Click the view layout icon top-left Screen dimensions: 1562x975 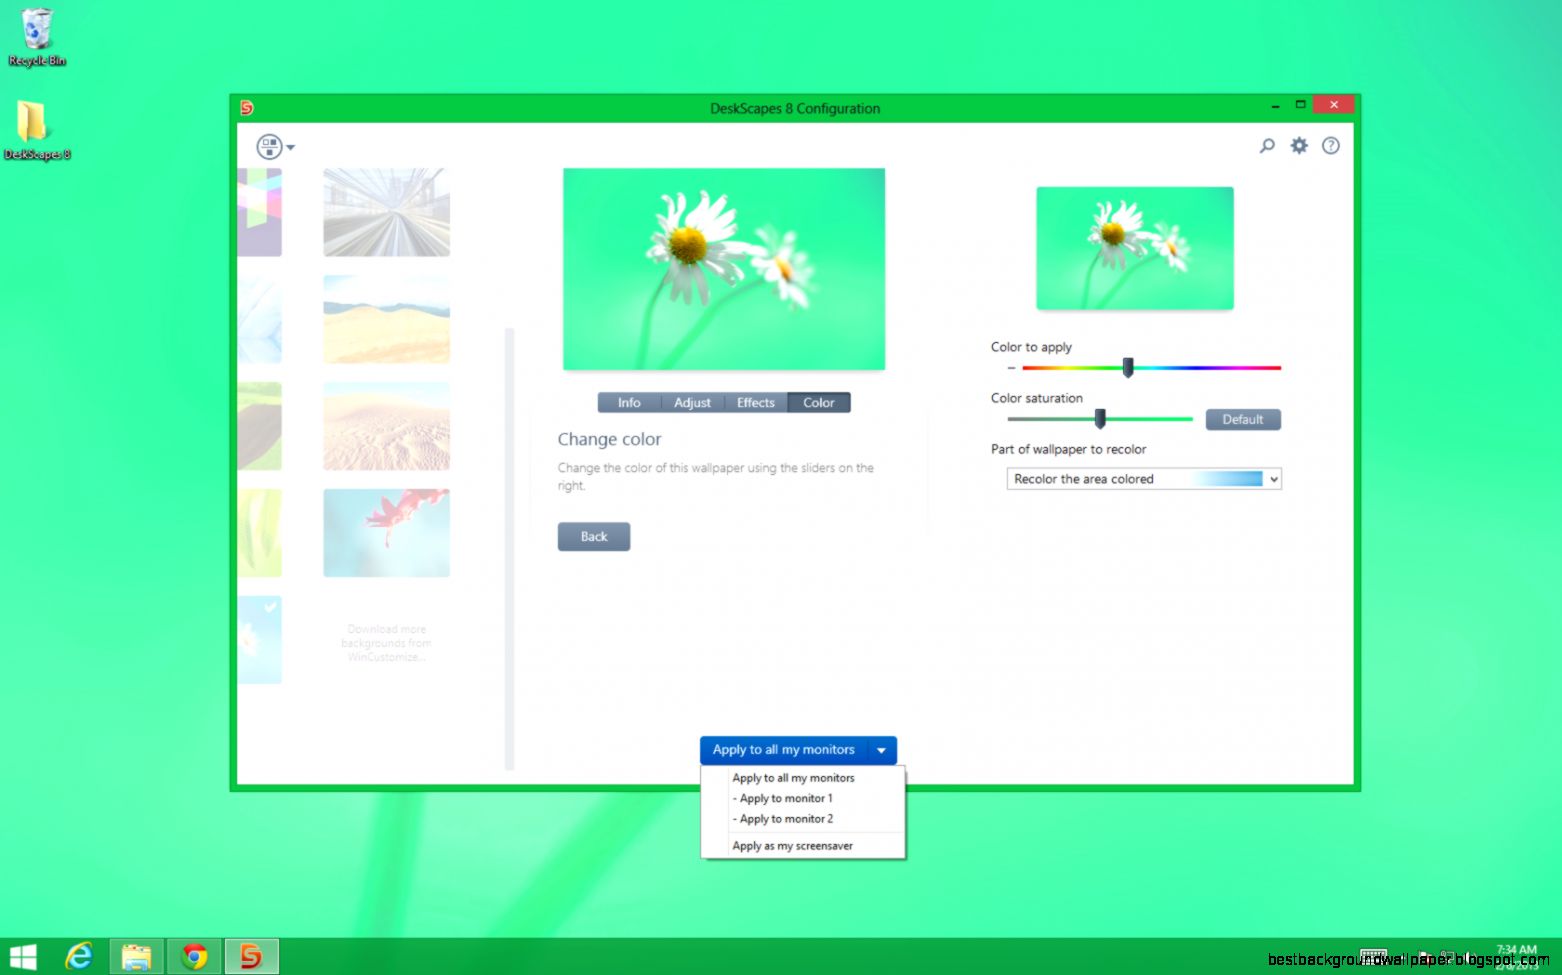(268, 146)
